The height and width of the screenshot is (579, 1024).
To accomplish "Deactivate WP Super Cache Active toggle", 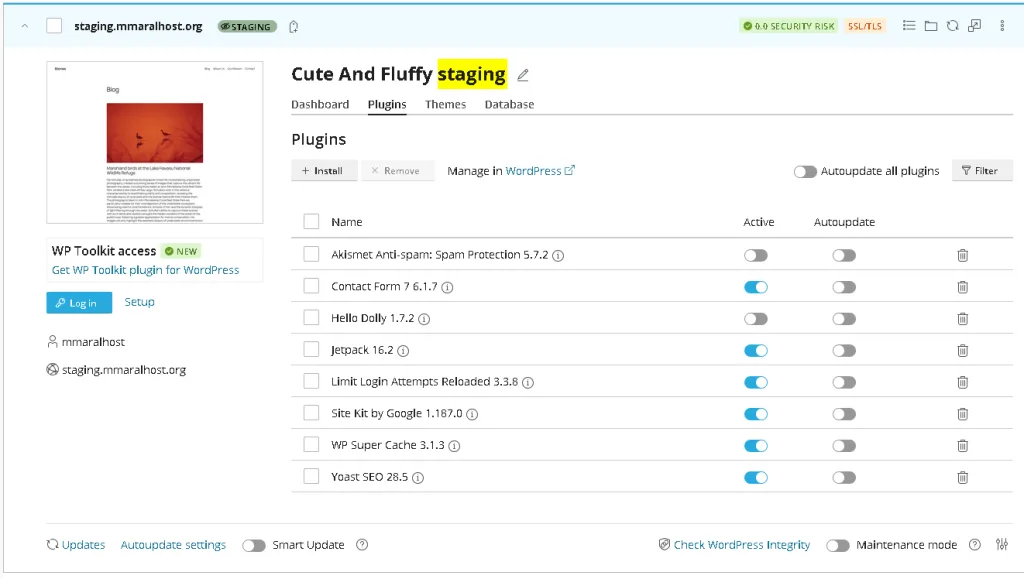I will click(x=756, y=446).
